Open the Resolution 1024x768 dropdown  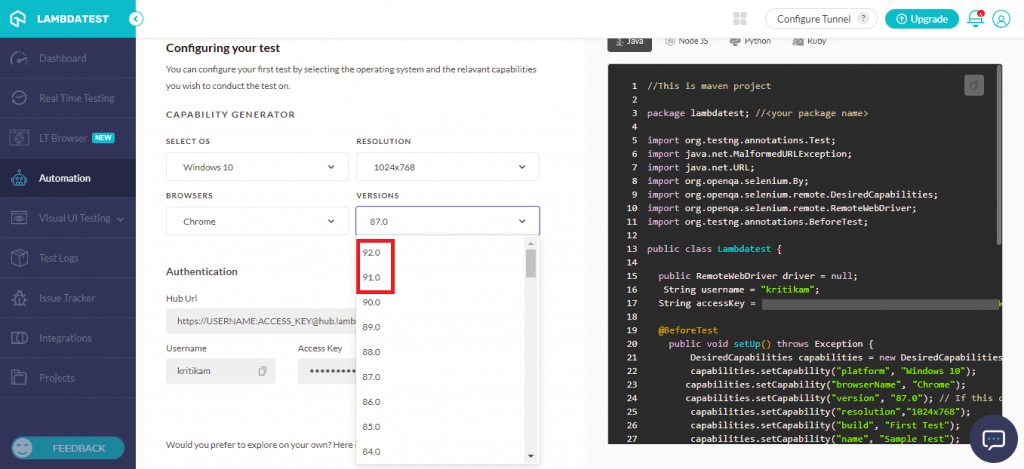(447, 166)
